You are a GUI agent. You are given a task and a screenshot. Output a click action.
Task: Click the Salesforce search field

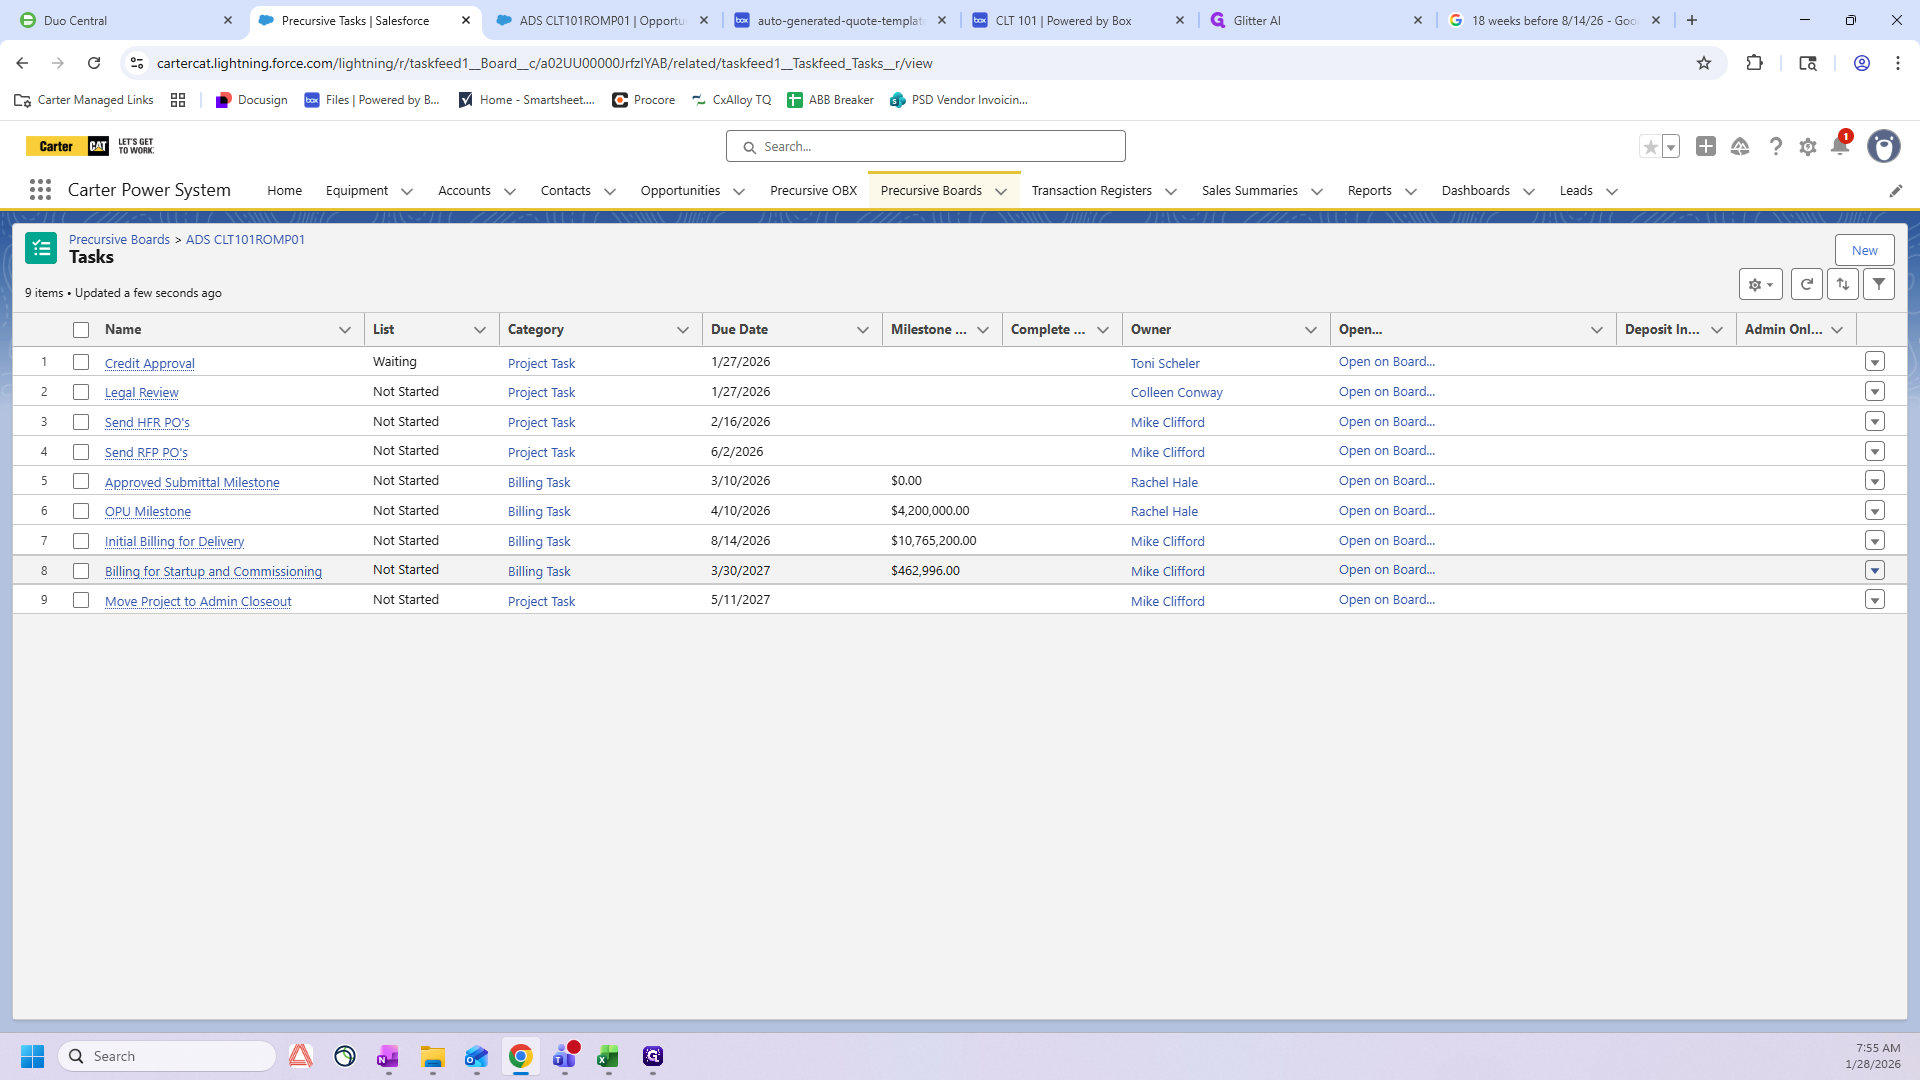(x=926, y=147)
